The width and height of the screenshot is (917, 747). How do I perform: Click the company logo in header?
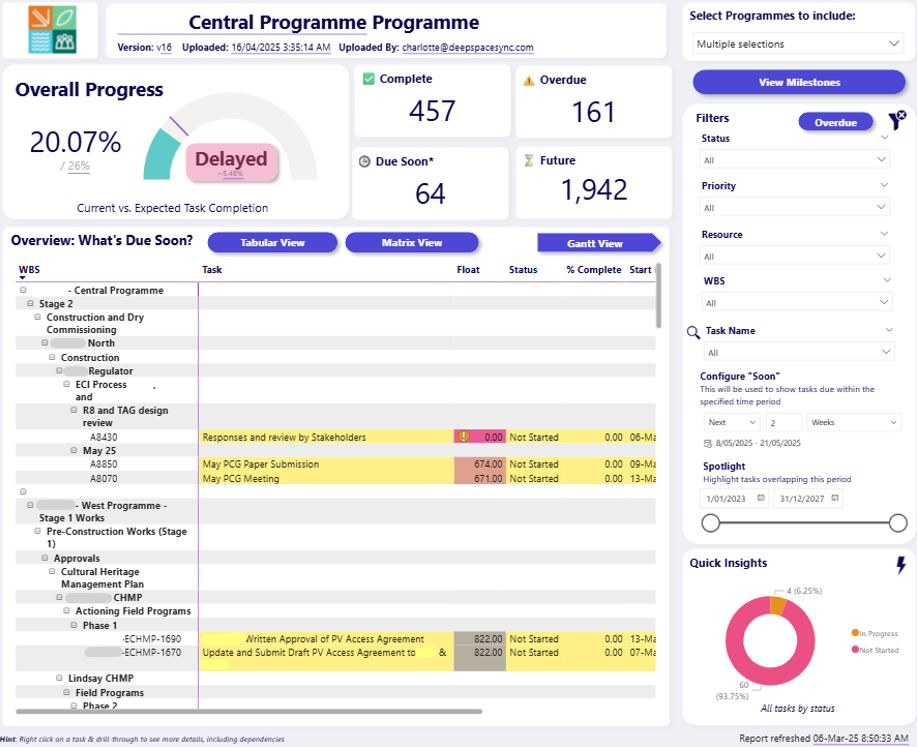pos(52,30)
